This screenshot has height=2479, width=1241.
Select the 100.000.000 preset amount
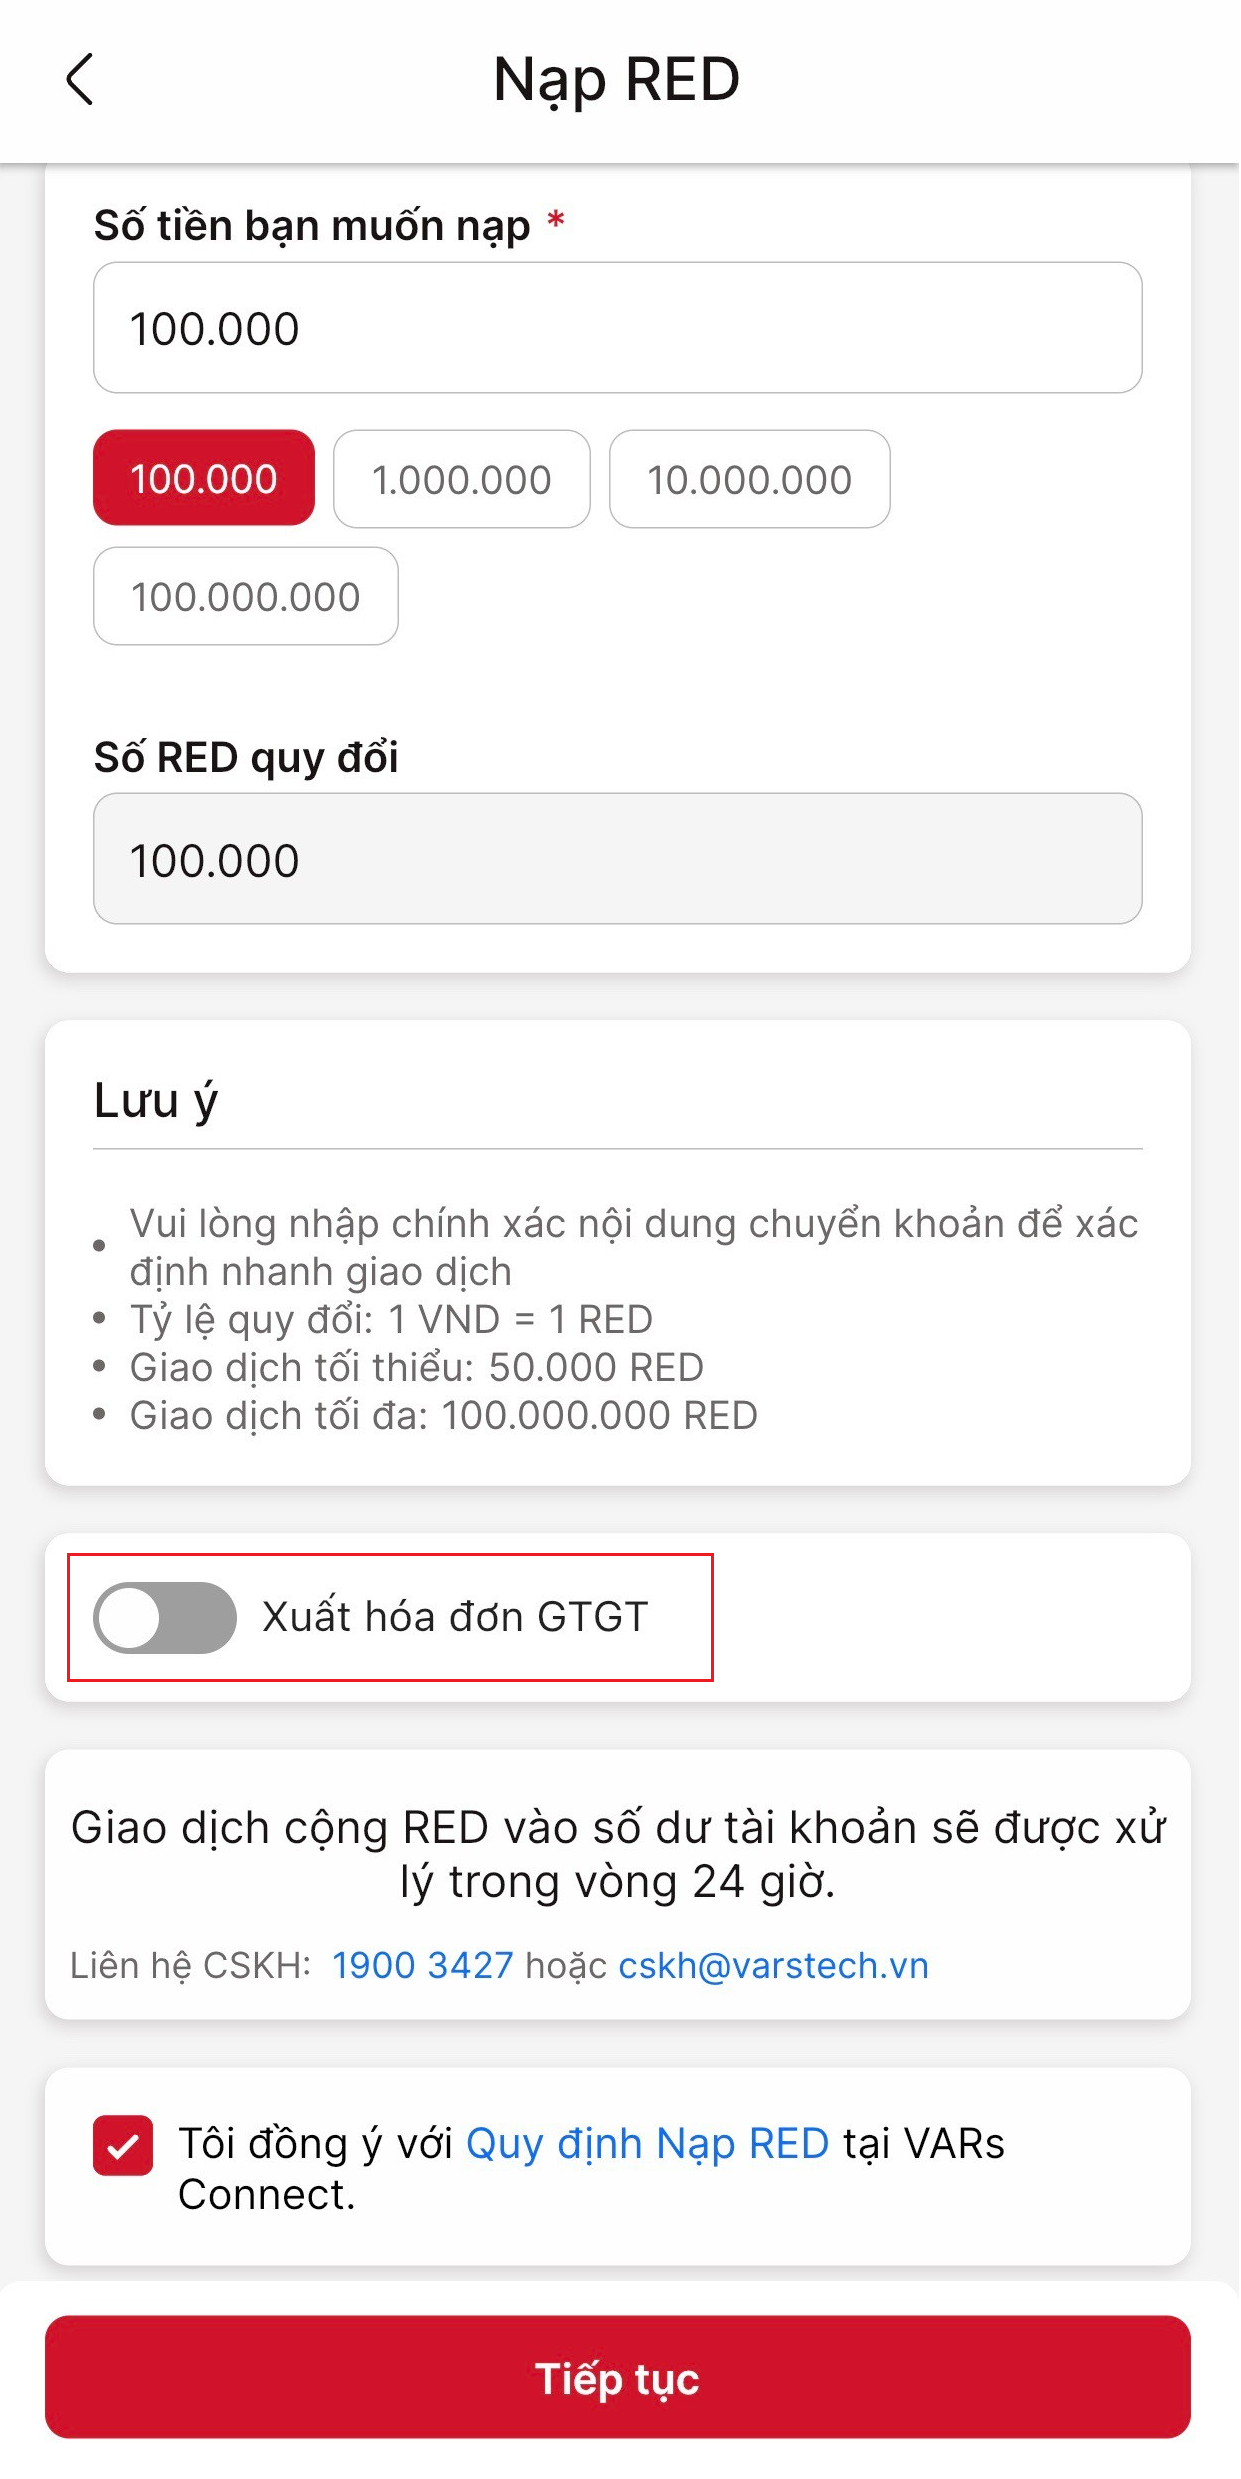(245, 596)
